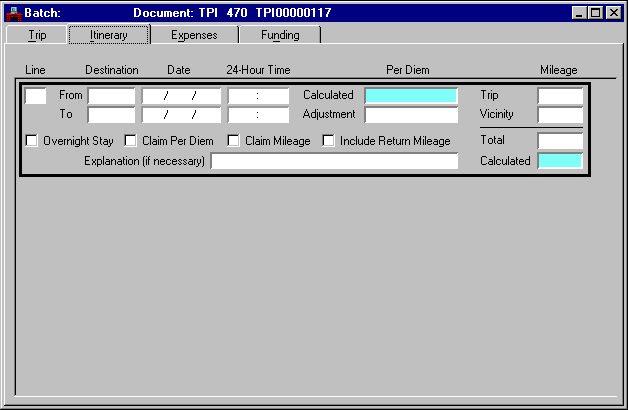This screenshot has height=410, width=628.
Task: Select the Funding tab
Action: (x=280, y=35)
